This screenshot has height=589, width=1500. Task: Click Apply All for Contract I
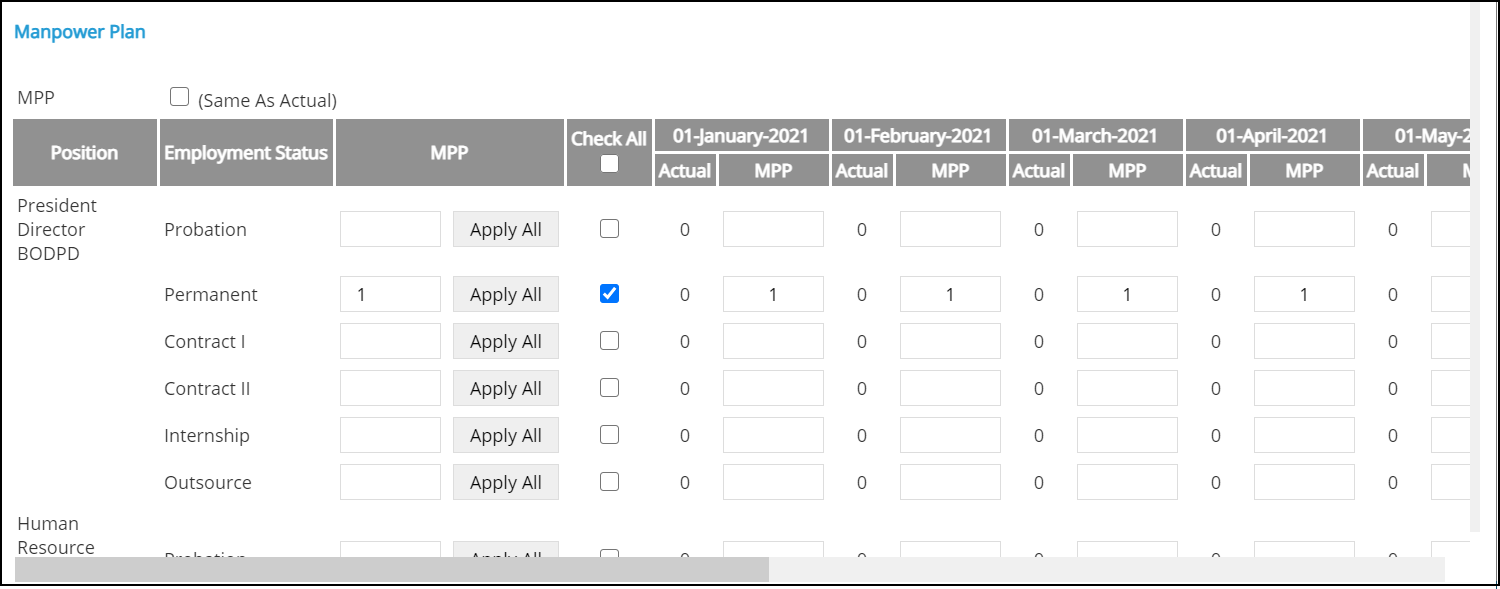point(505,341)
